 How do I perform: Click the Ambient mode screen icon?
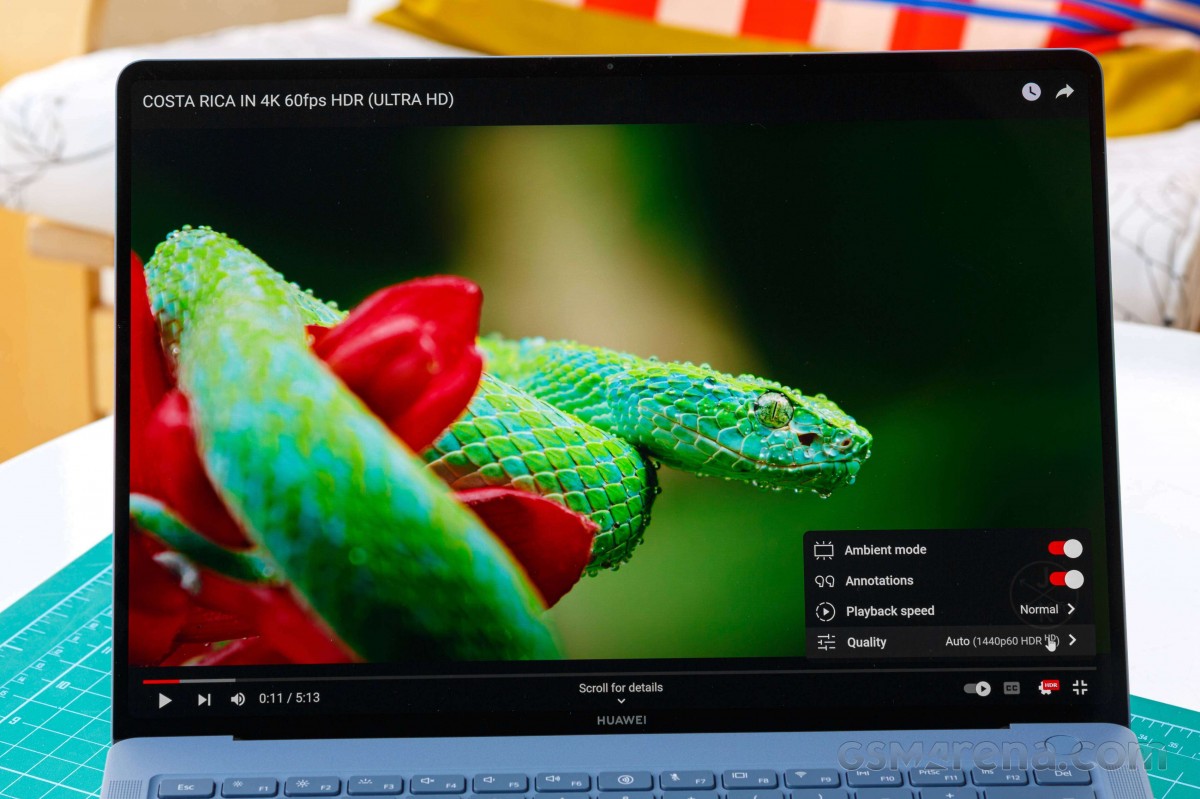(824, 549)
